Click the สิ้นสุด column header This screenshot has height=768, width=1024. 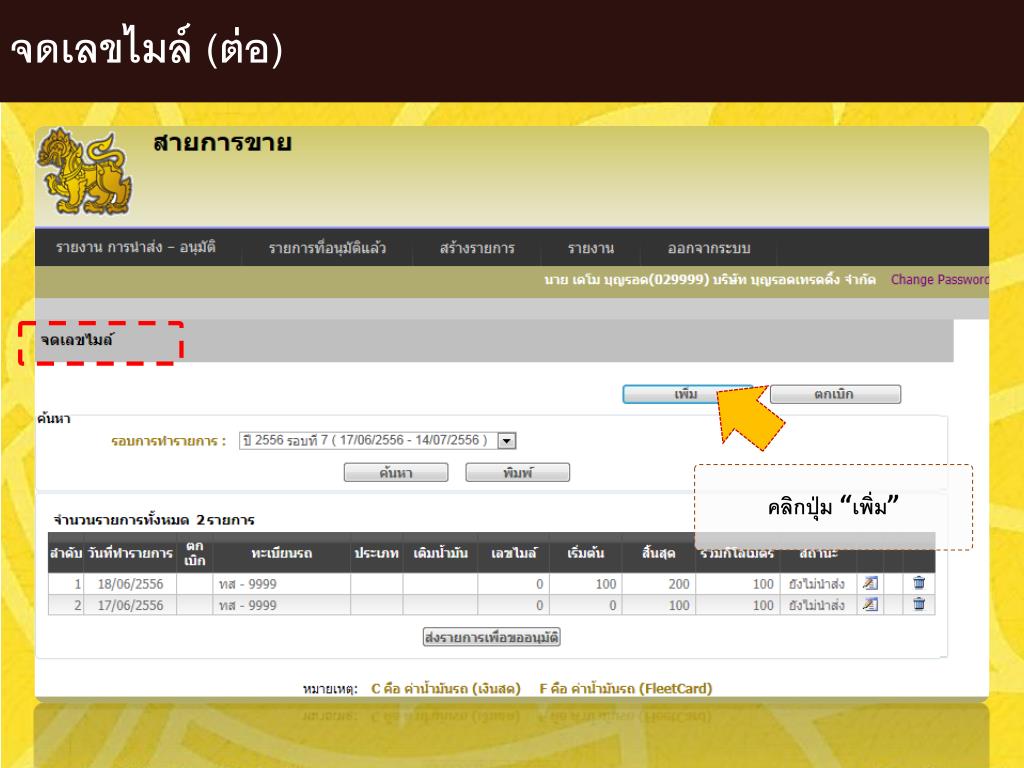click(x=658, y=553)
